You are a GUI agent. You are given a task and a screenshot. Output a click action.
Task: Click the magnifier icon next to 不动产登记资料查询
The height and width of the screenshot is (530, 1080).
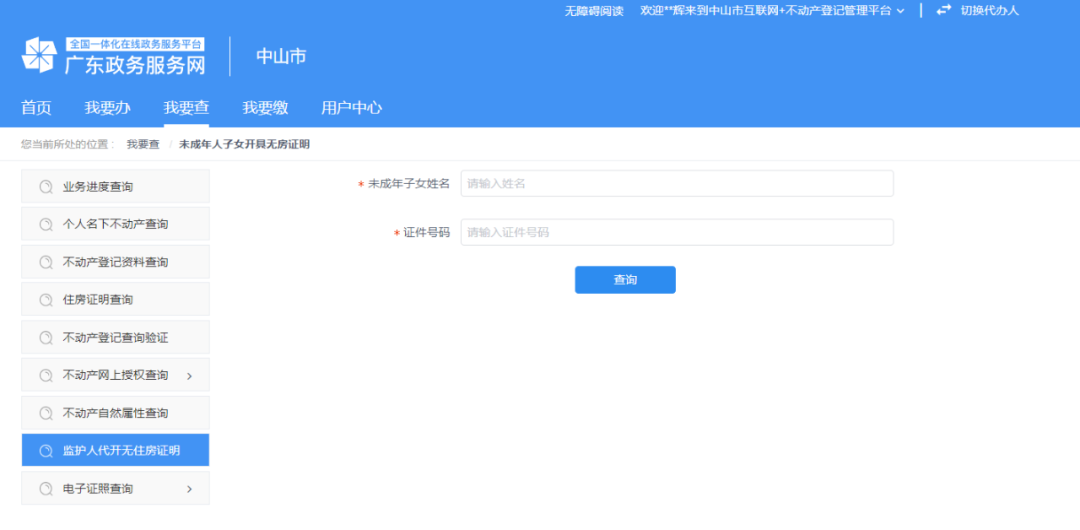[46, 262]
